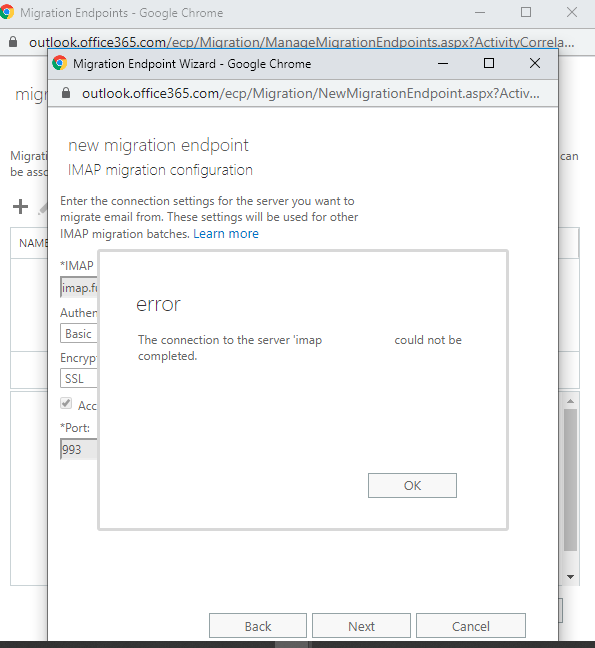Click the IMAP server input field
The height and width of the screenshot is (648, 595).
tap(79, 287)
